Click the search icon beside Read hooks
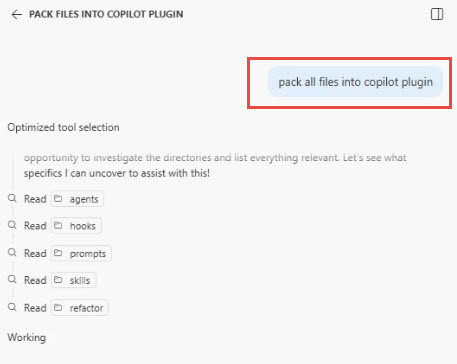Screen dimensions: 457x364 tap(12, 225)
